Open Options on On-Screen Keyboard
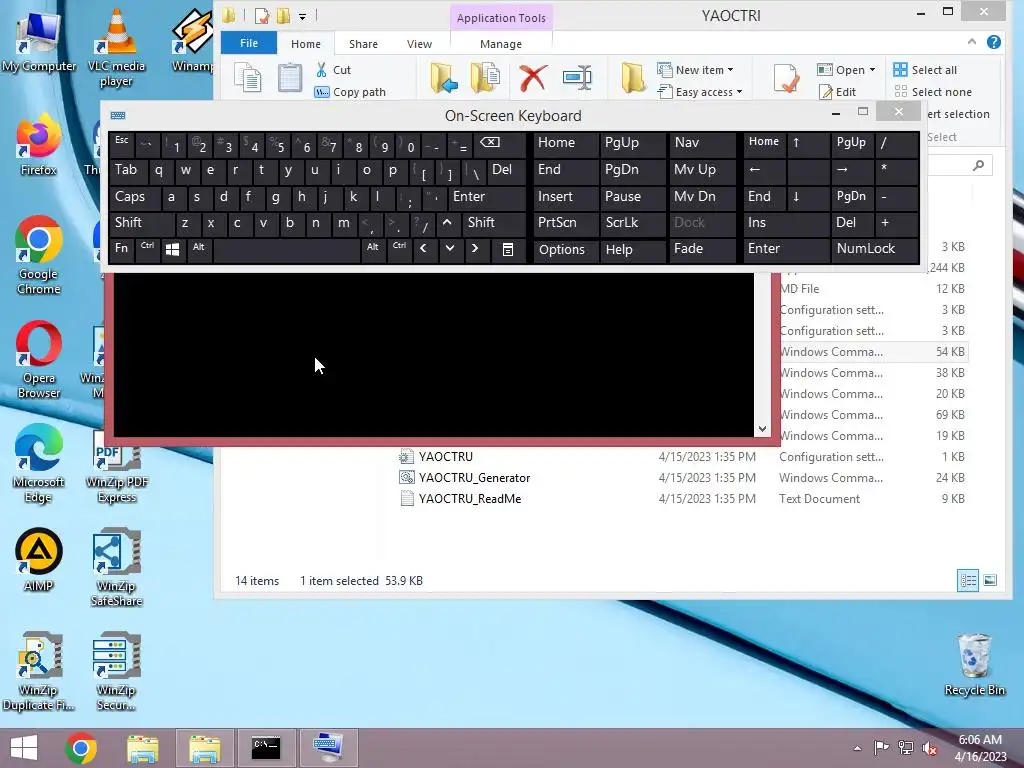This screenshot has width=1024, height=768. tap(565, 249)
